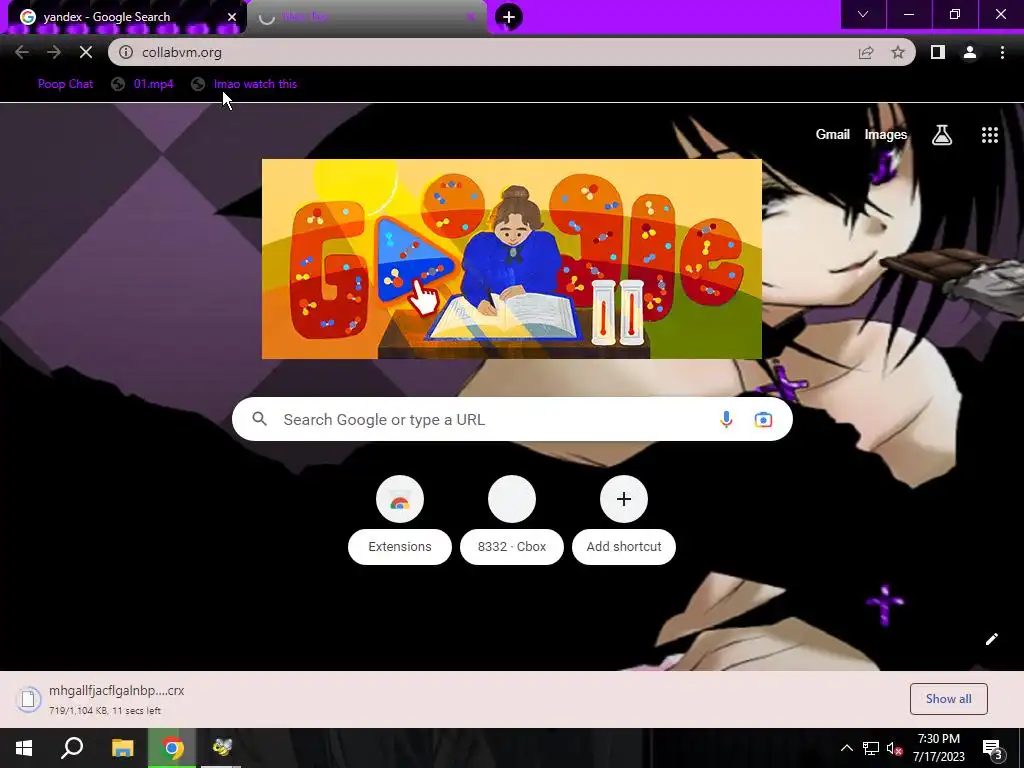Open lmao watch this bookmark
Viewport: 1024px width, 768px height.
tap(244, 84)
